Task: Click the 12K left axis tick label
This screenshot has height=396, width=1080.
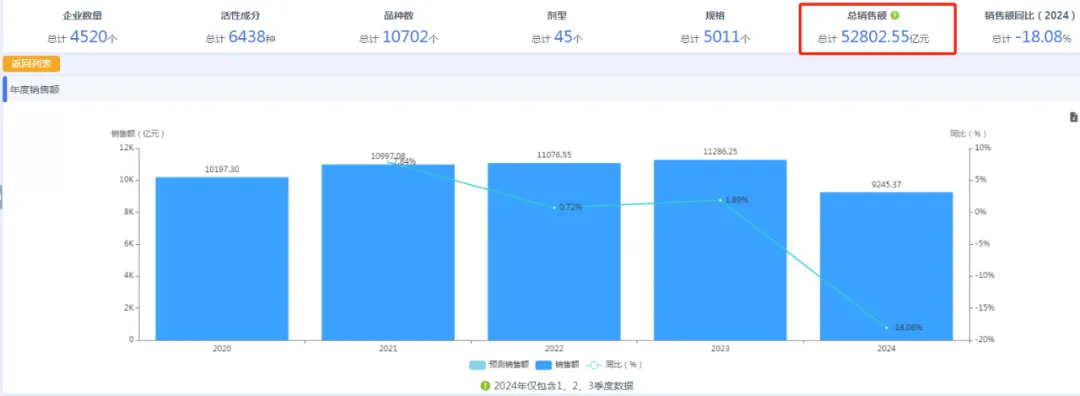Action: (x=126, y=147)
